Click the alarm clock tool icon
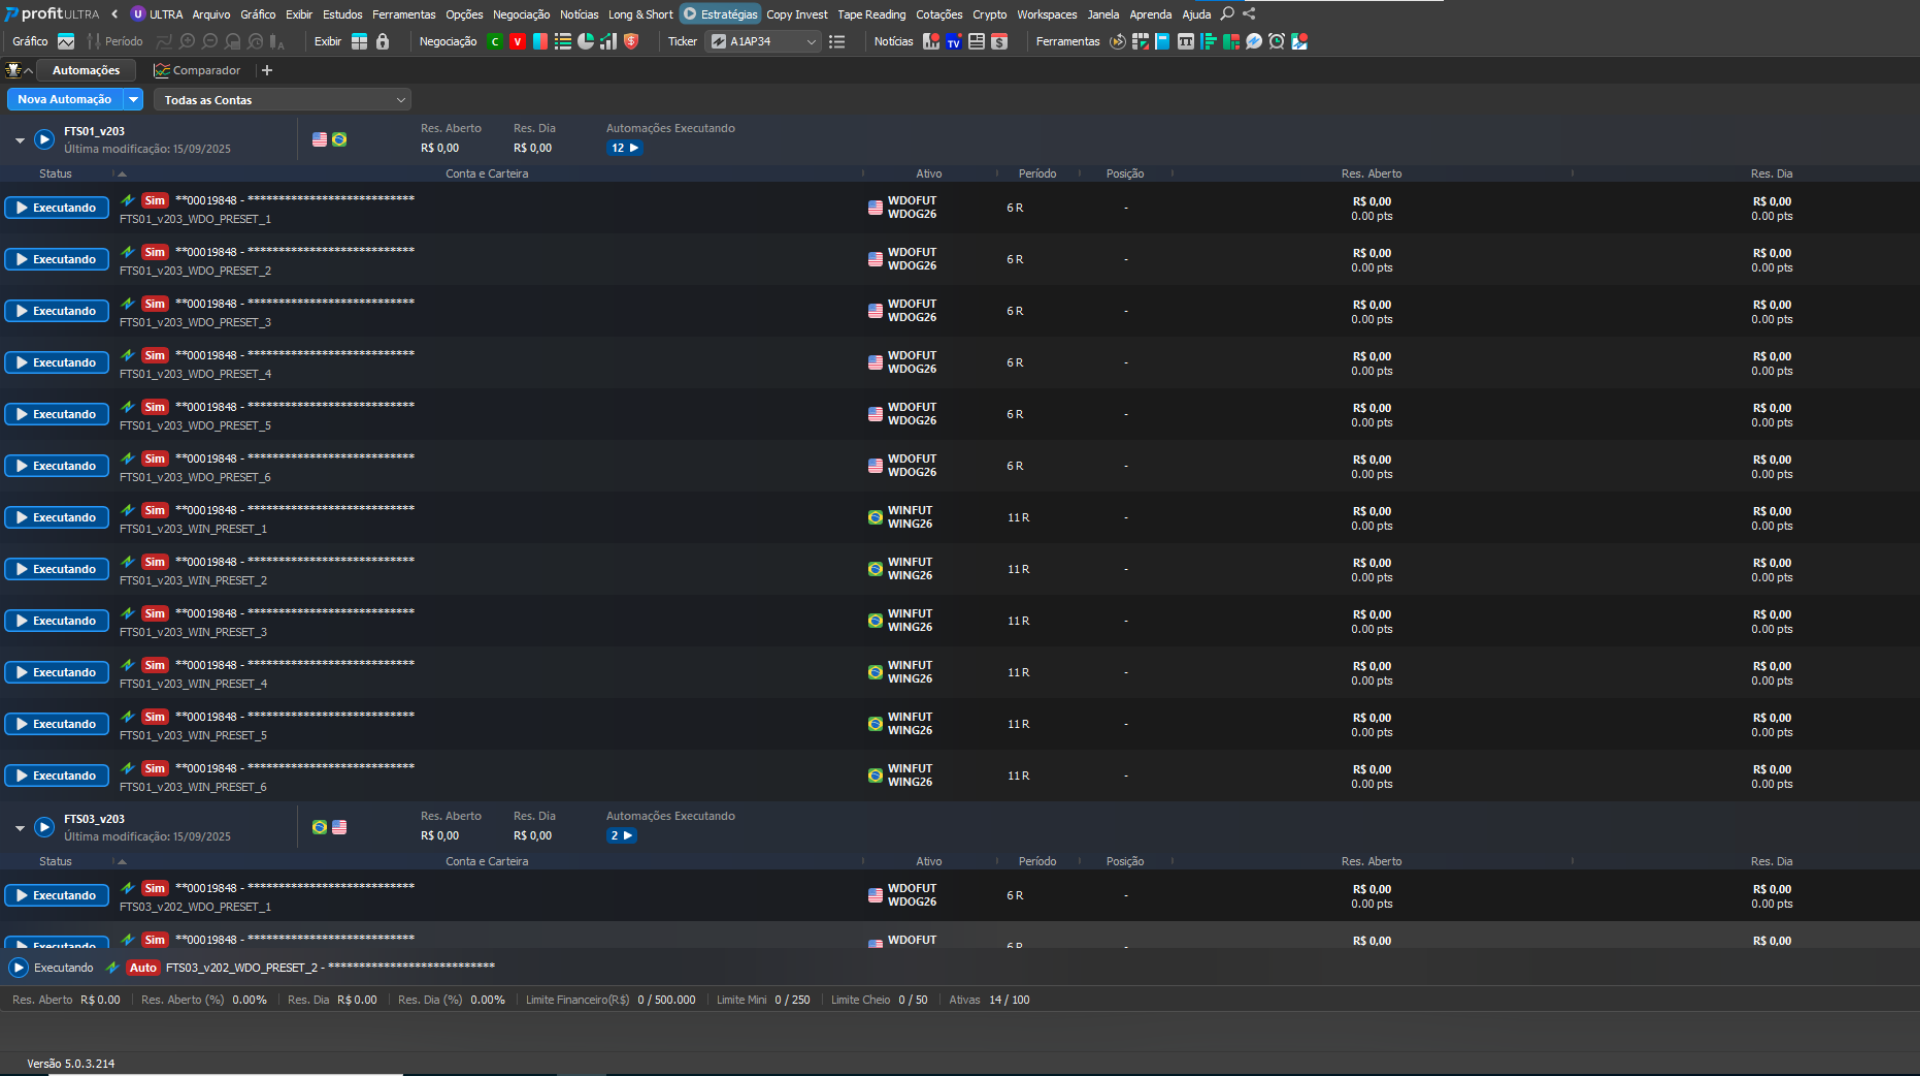Viewport: 1920px width, 1080px height. tap(1276, 42)
